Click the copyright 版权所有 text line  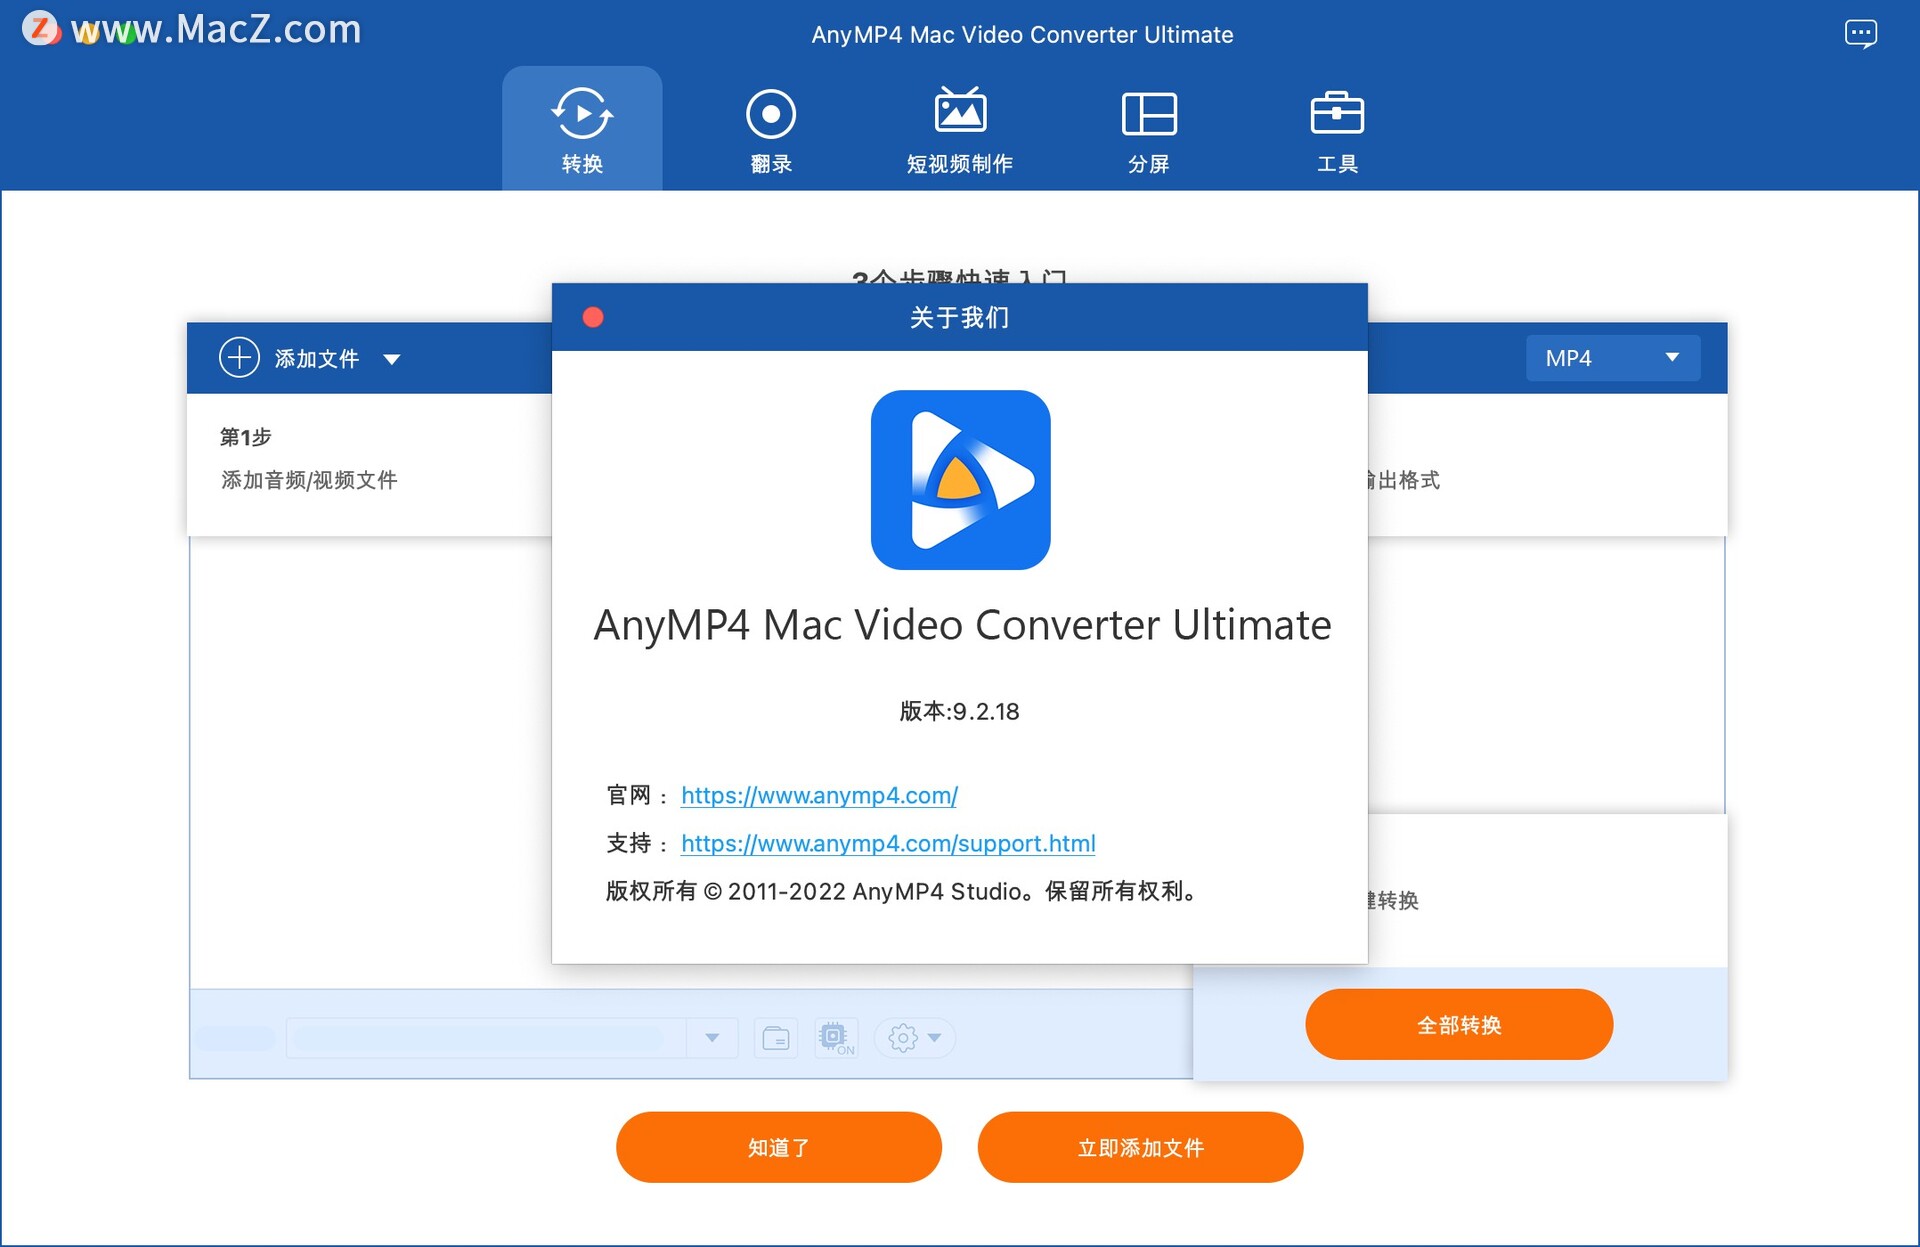point(902,891)
